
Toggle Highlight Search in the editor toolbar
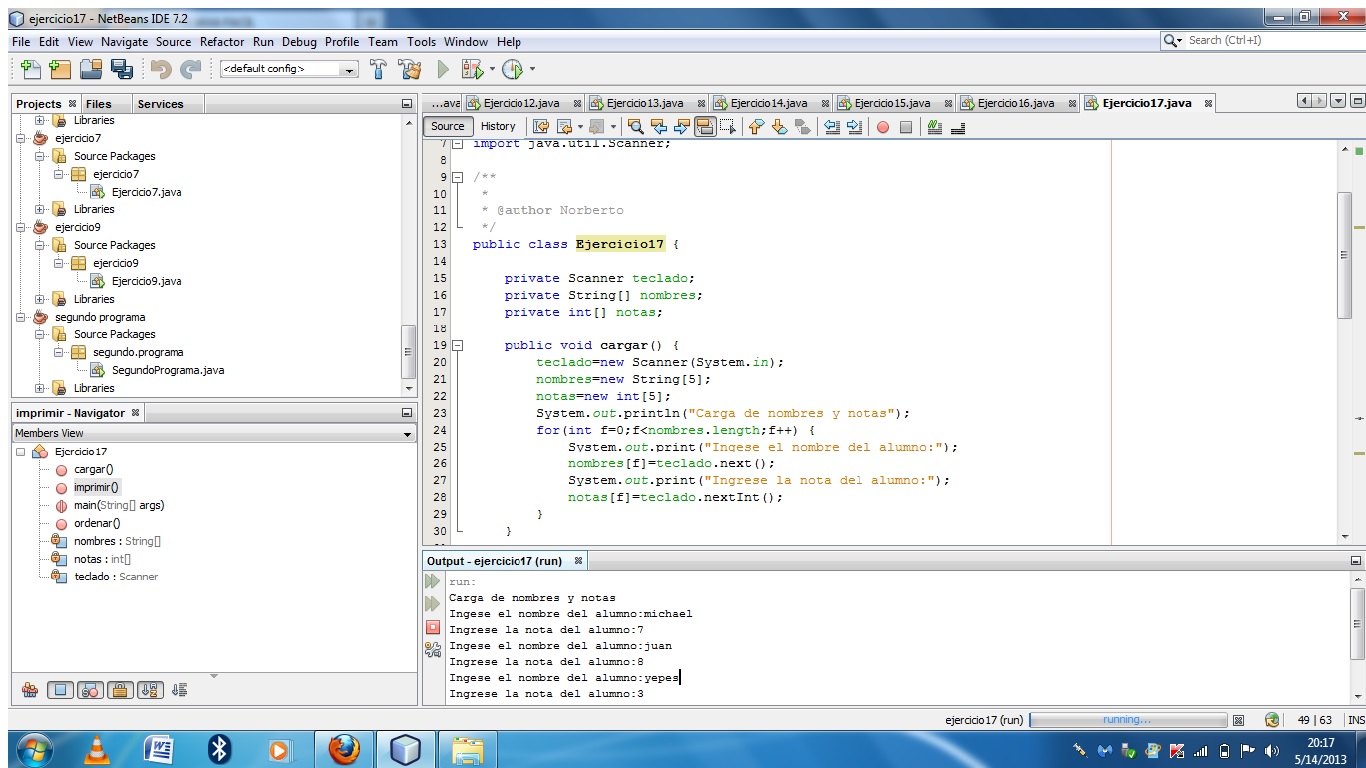(x=705, y=127)
